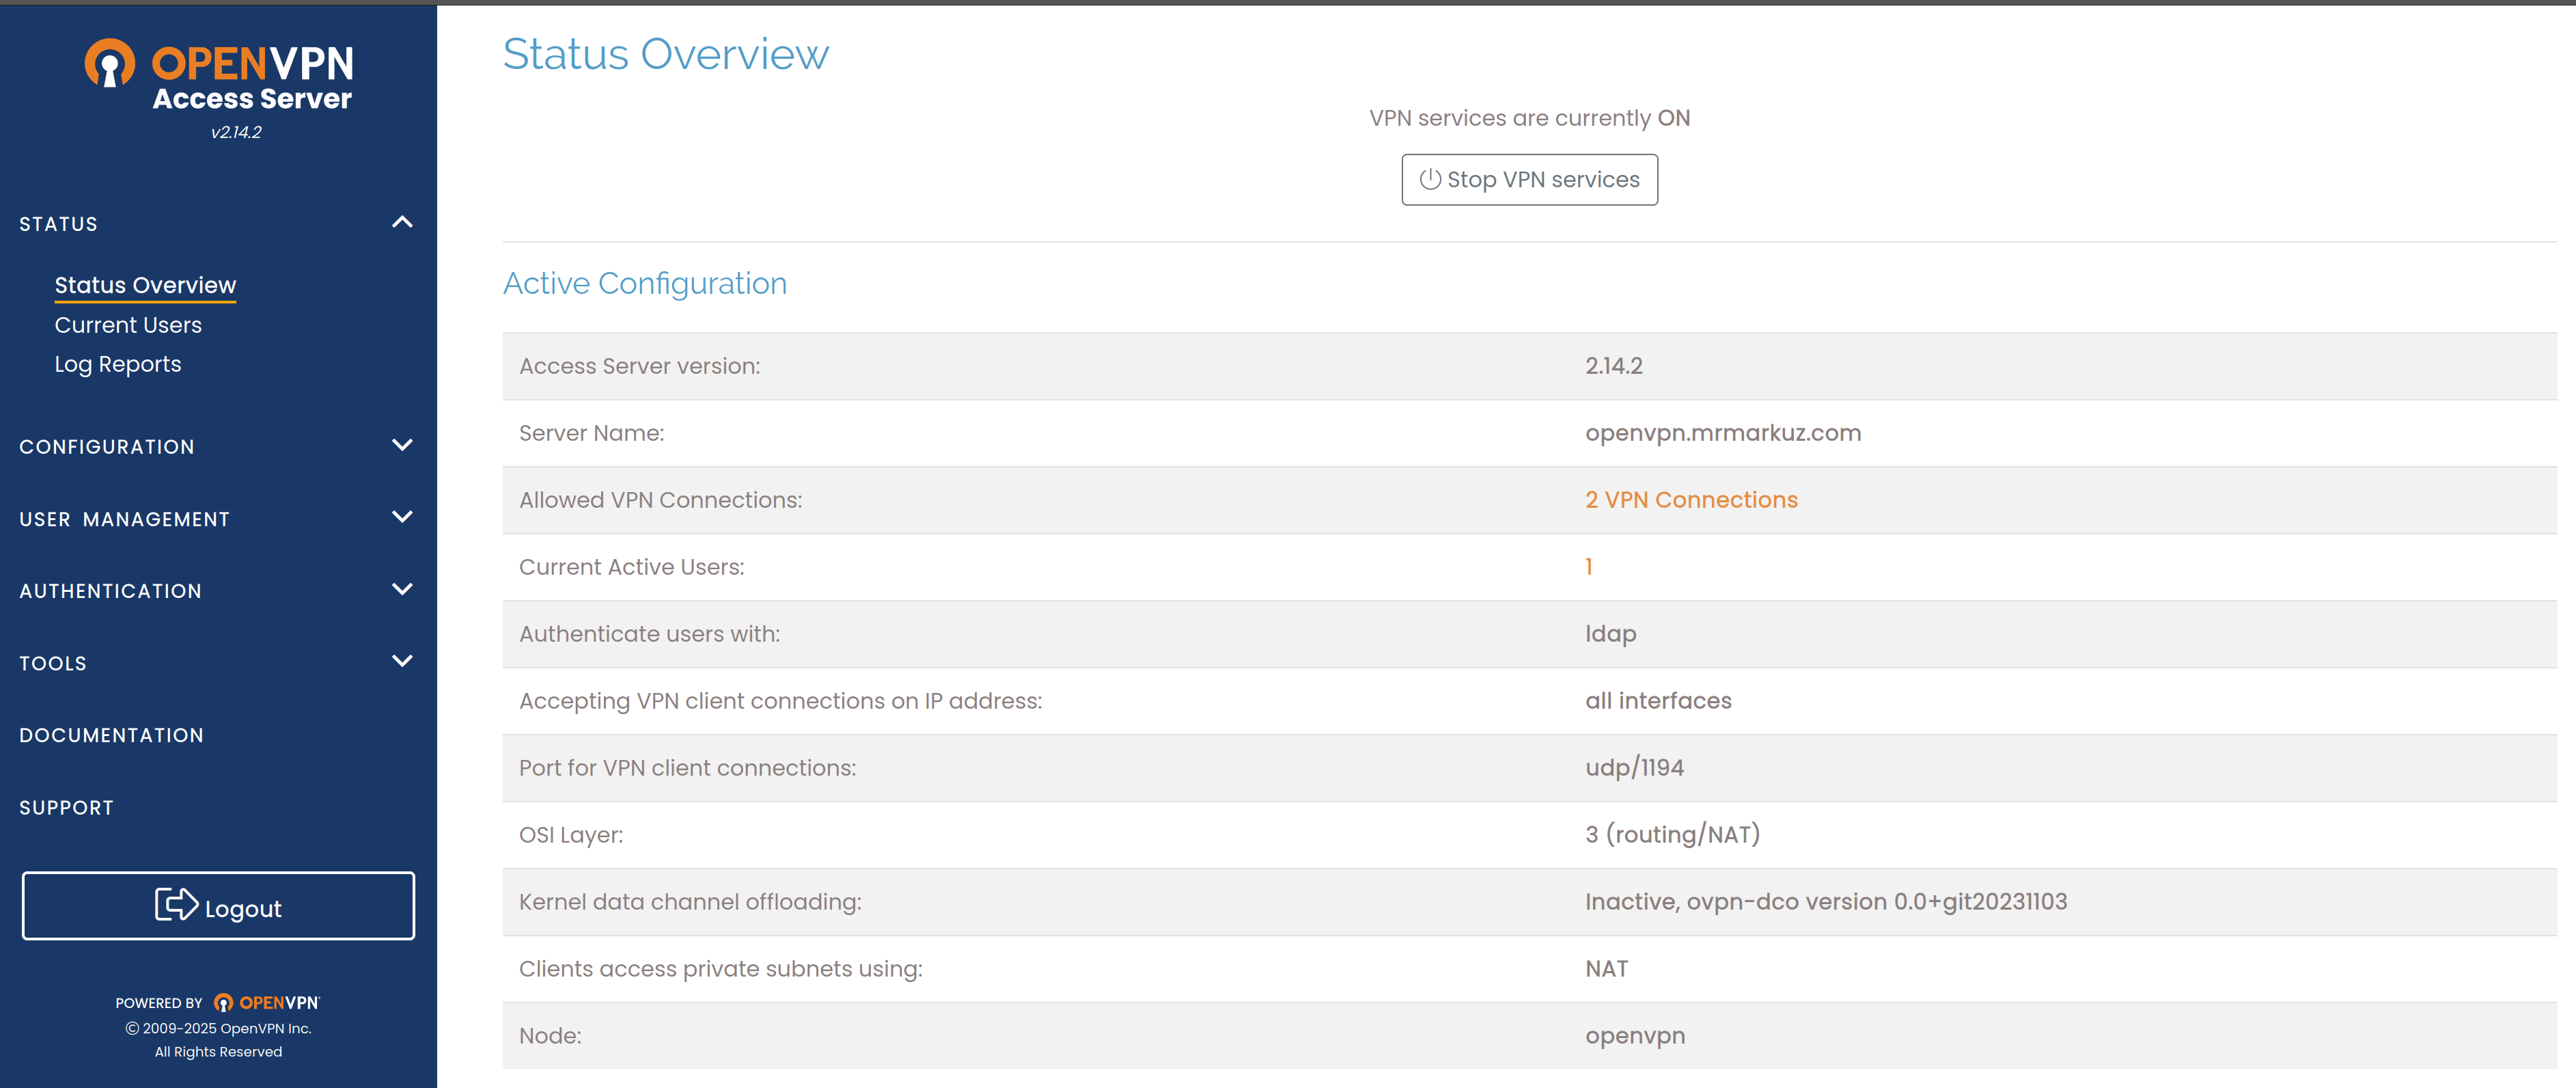Viewport: 2576px width, 1088px height.
Task: Open the Support menu item
Action: (66, 807)
